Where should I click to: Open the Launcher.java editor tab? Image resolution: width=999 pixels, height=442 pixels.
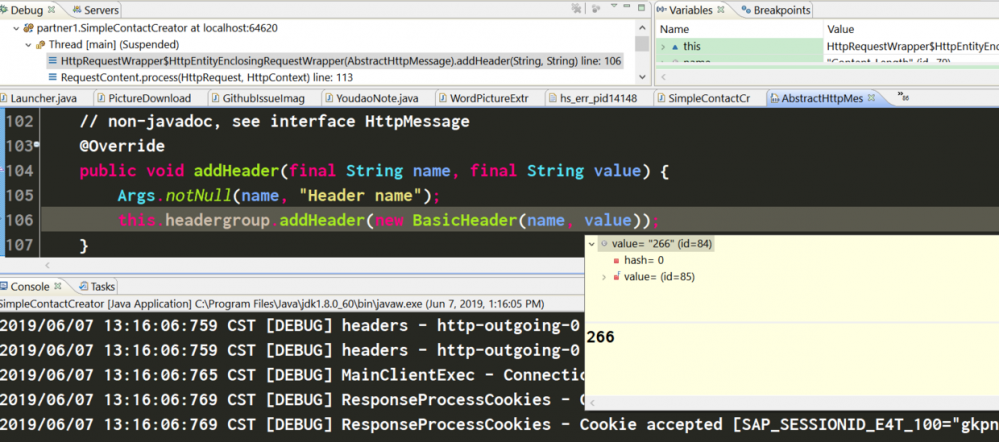click(45, 98)
